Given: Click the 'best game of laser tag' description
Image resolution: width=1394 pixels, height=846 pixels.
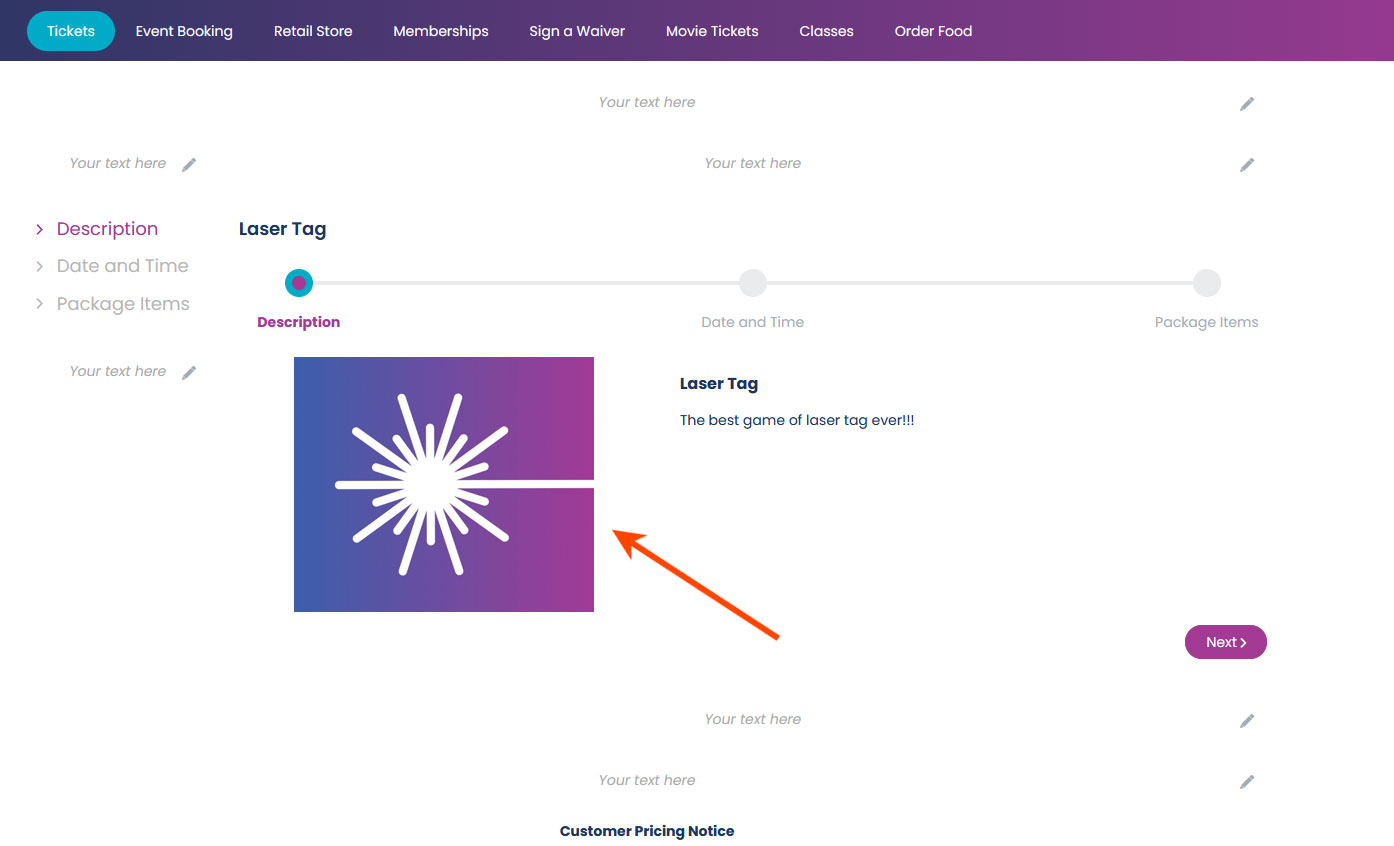Looking at the screenshot, I should (797, 420).
